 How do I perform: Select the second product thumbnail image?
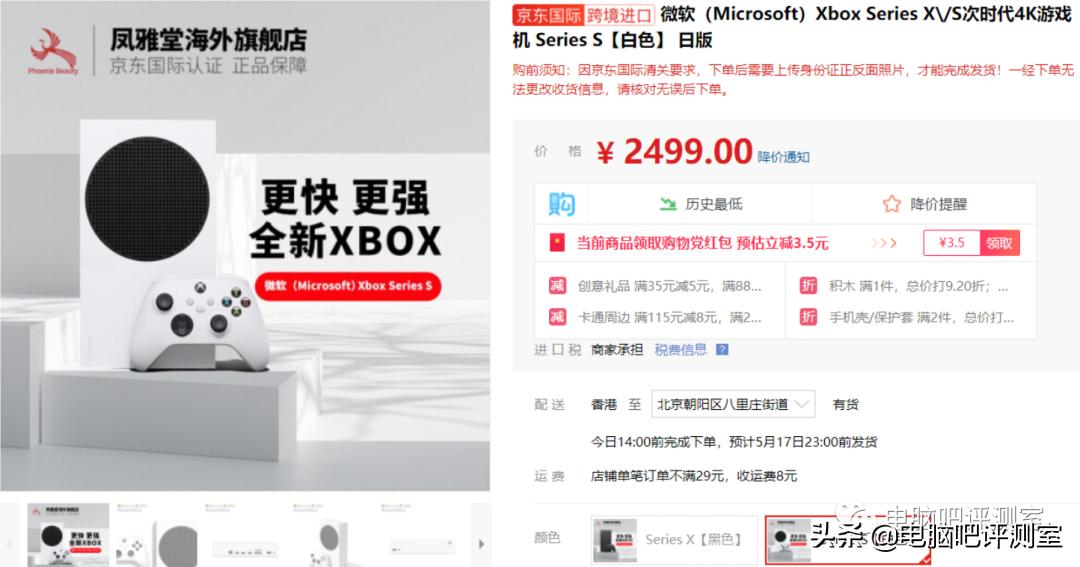157,536
